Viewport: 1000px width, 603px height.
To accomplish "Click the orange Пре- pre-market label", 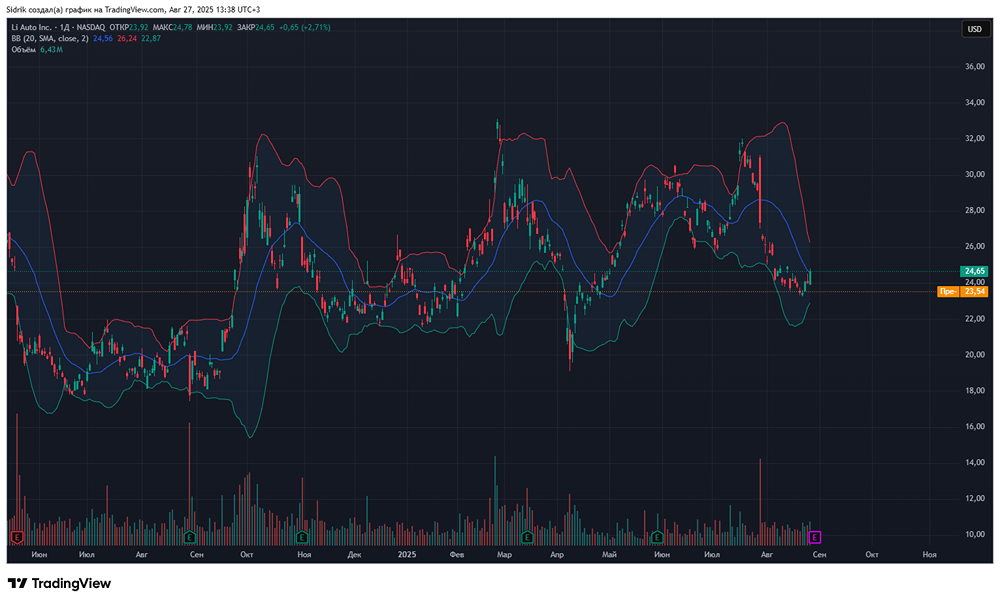I will pyautogui.click(x=947, y=292).
